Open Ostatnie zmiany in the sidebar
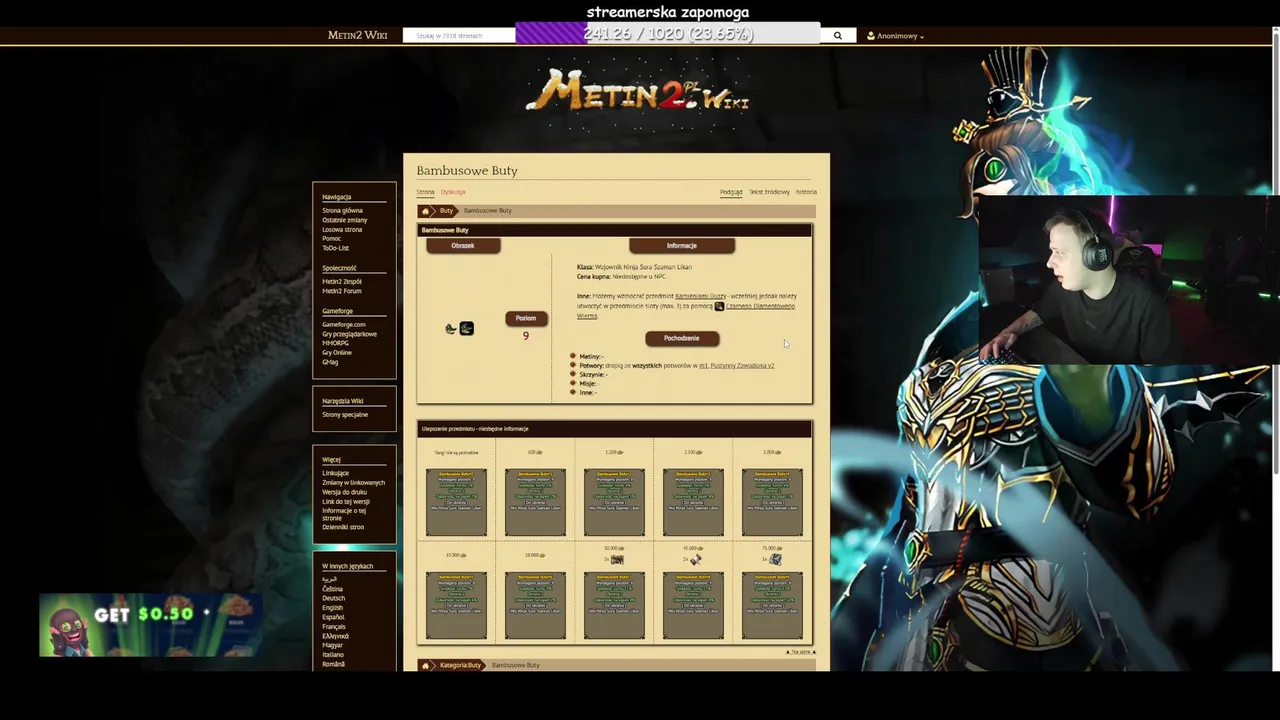 click(x=344, y=220)
